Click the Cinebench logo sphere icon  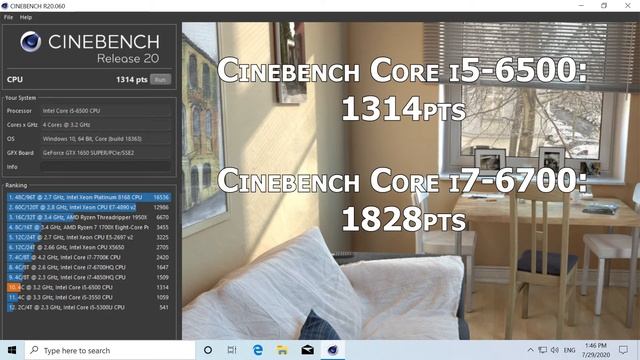pos(31,41)
